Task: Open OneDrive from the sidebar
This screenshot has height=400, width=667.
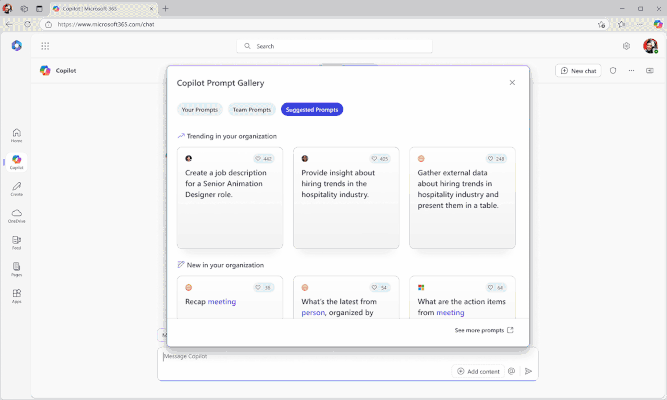Action: pyautogui.click(x=17, y=216)
